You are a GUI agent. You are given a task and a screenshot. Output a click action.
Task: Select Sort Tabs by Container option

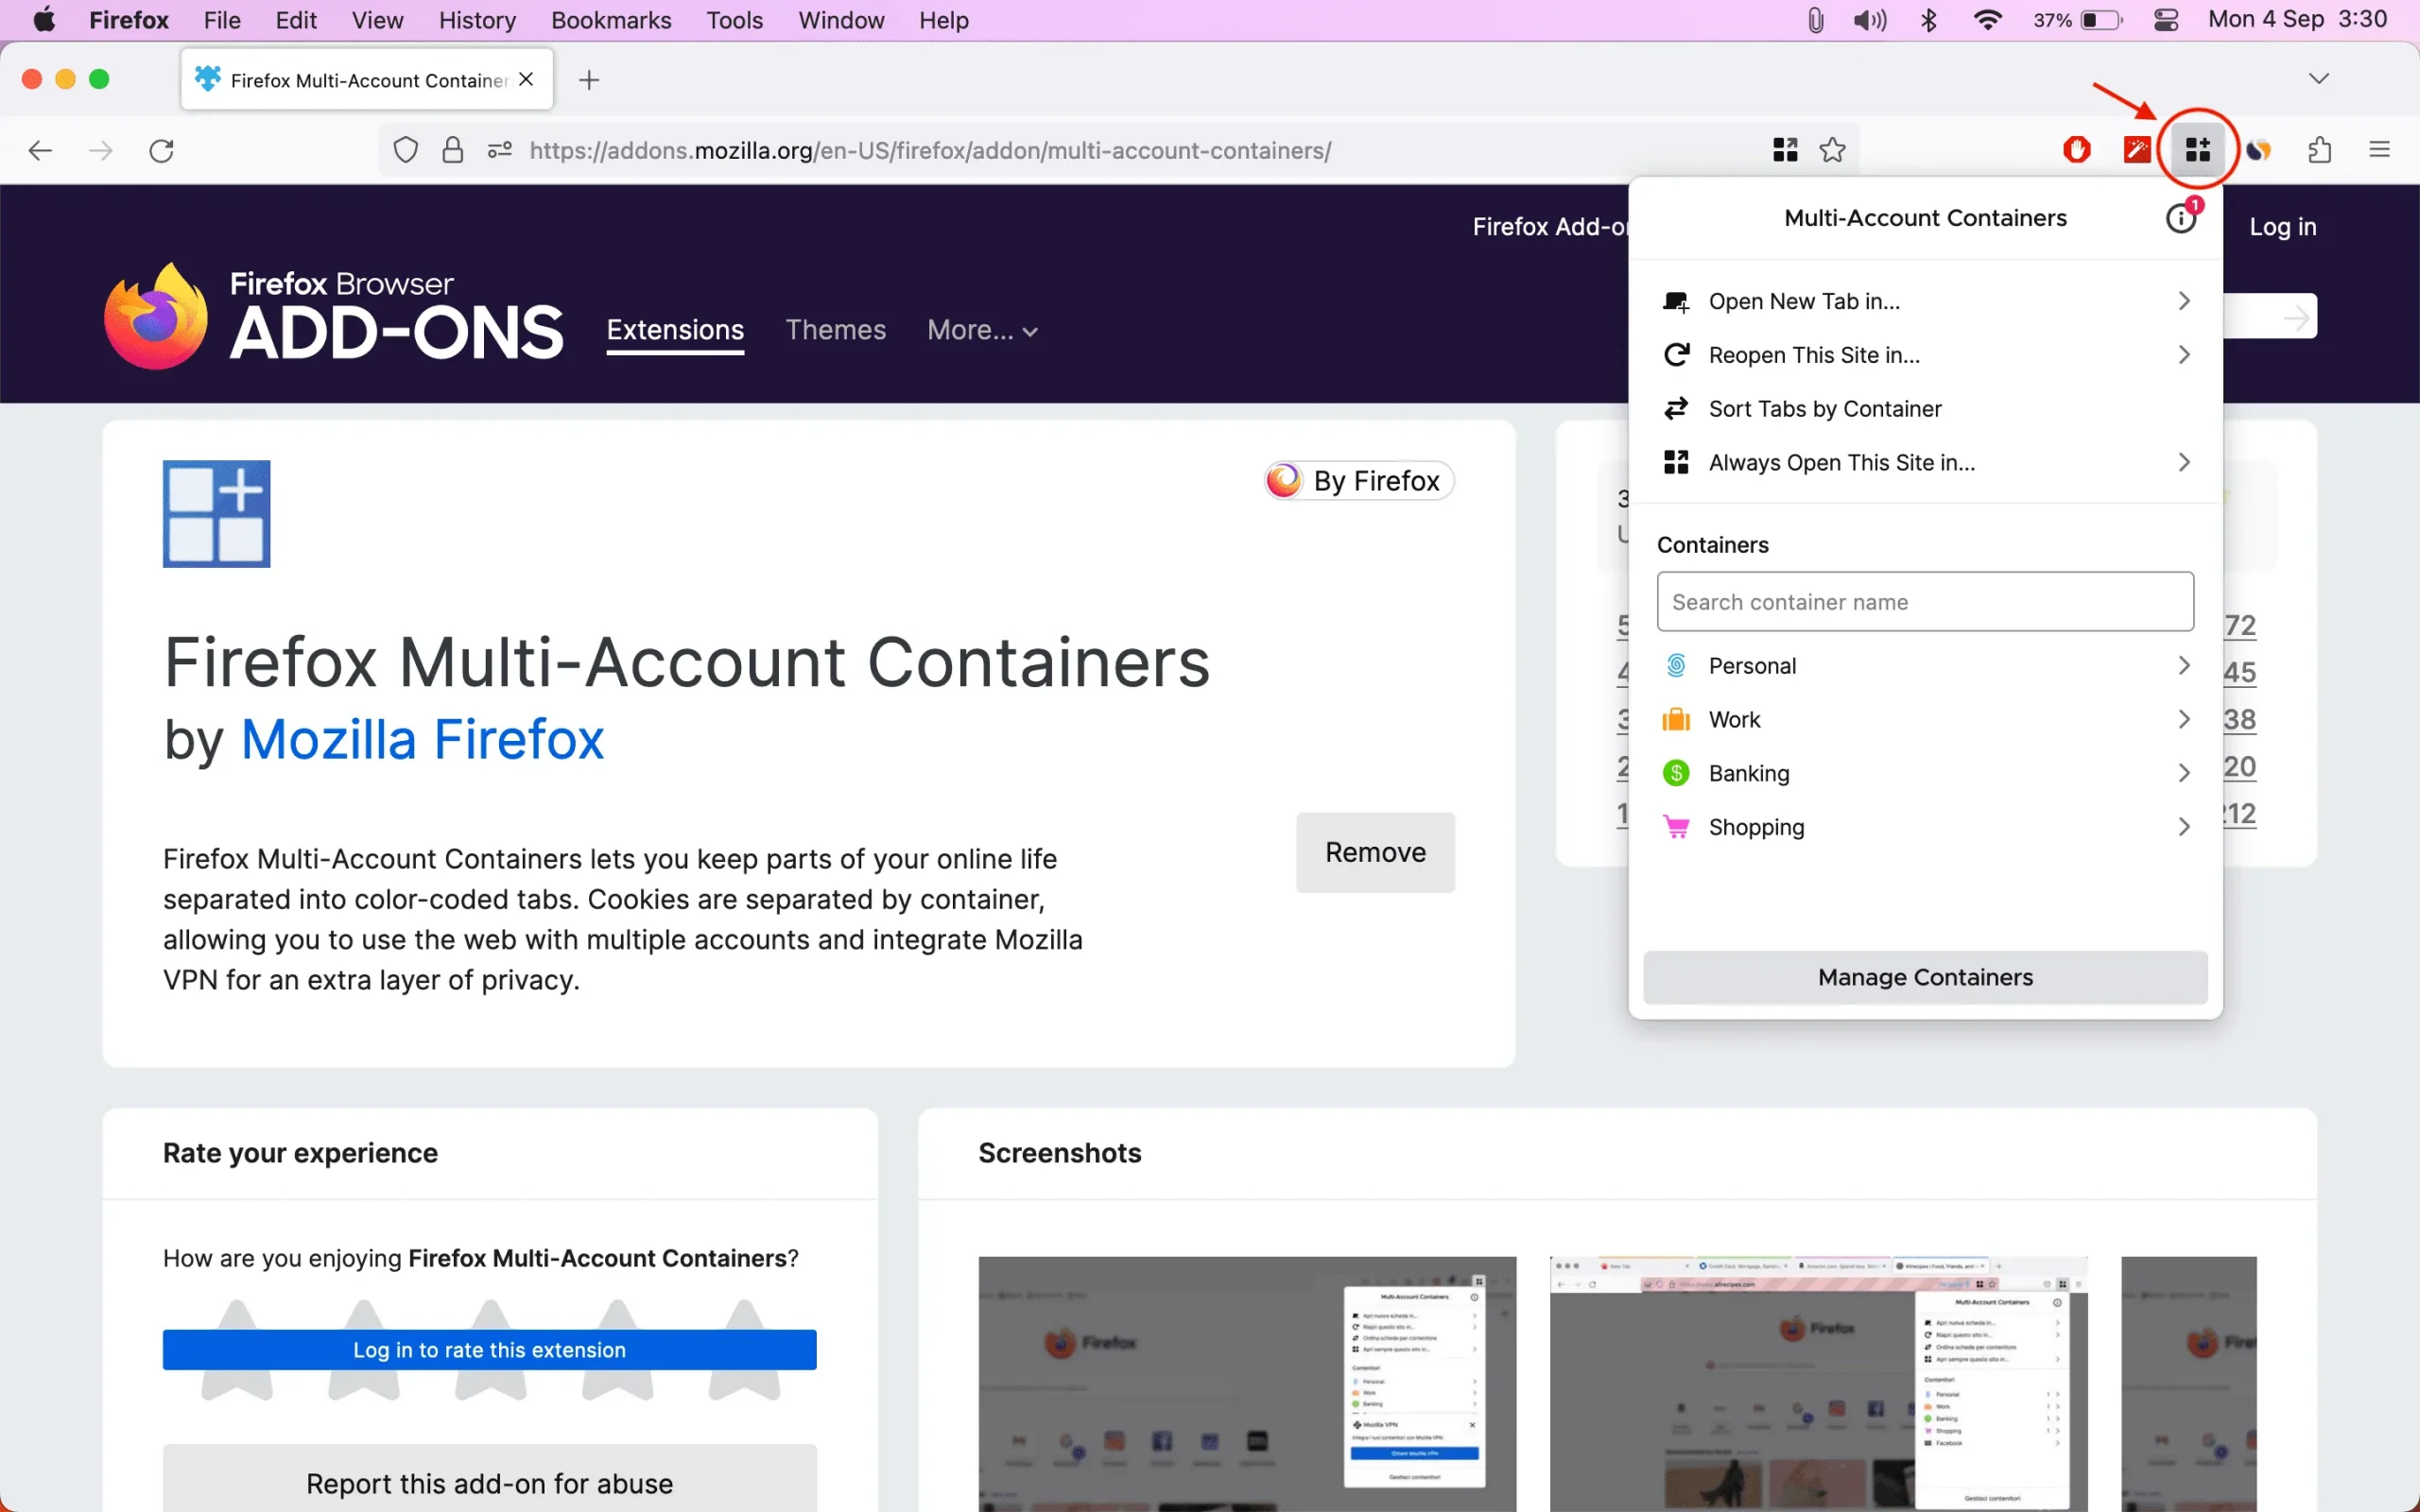click(1824, 407)
